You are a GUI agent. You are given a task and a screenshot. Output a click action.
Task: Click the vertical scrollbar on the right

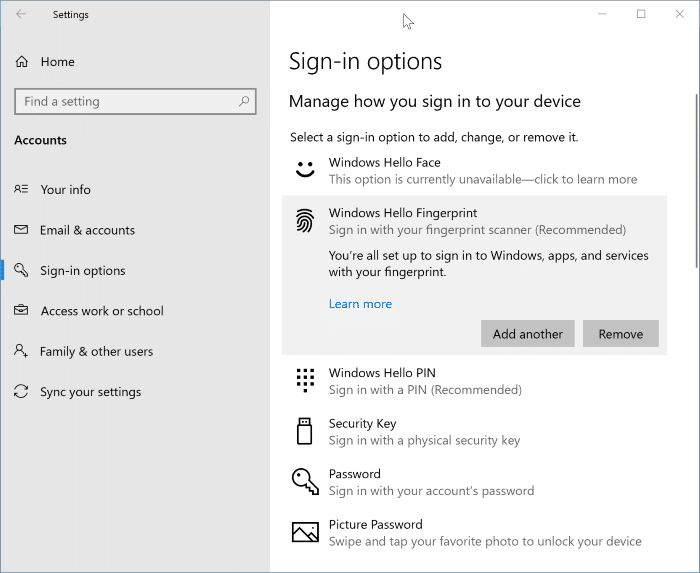point(696,181)
